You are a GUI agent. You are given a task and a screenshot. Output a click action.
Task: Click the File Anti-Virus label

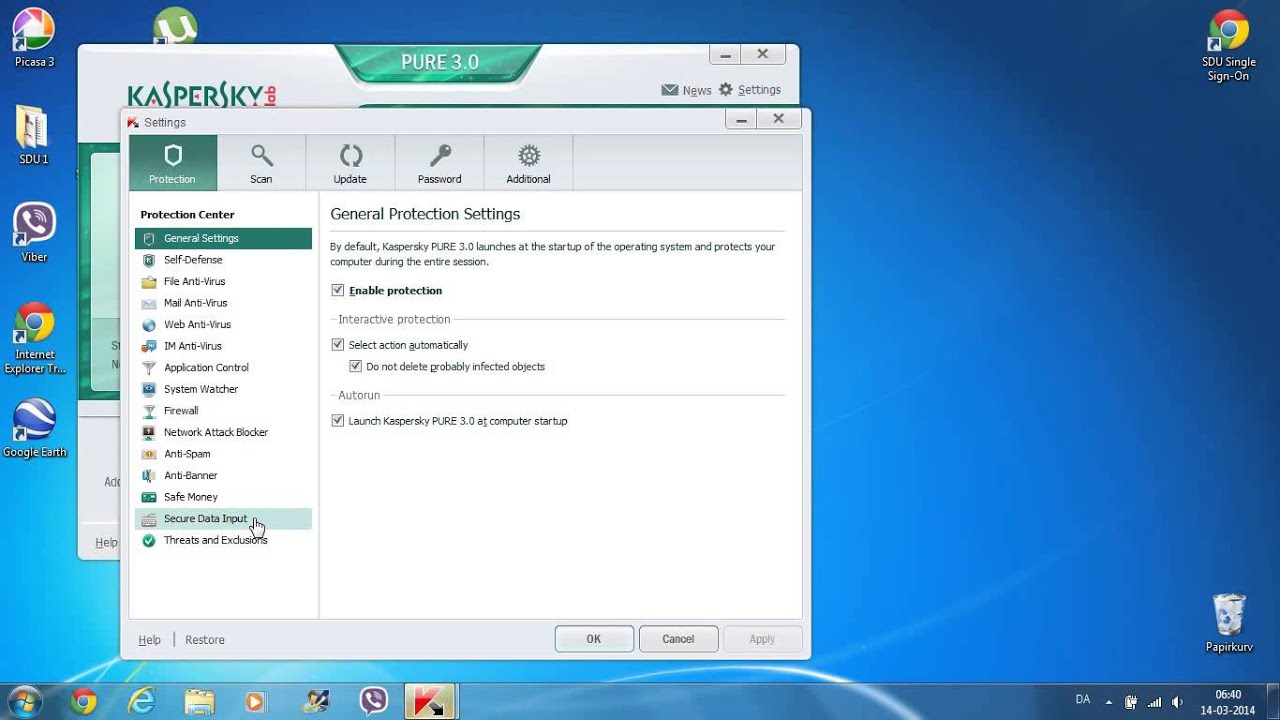click(x=195, y=282)
